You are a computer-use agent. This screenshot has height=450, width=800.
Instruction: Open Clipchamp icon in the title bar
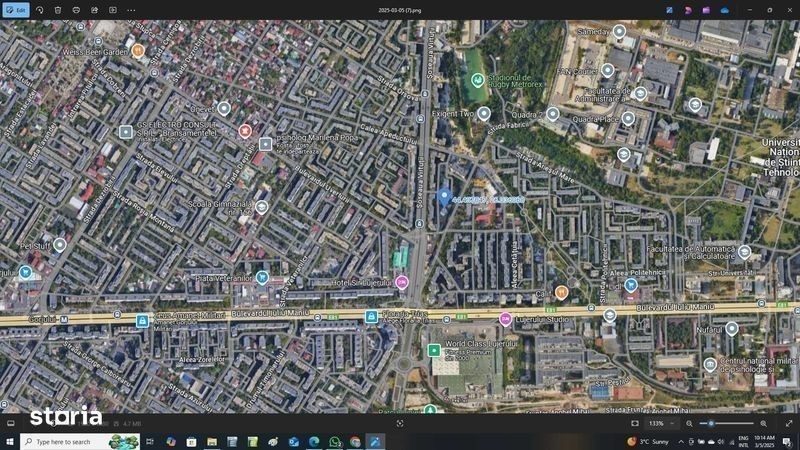pyautogui.click(x=688, y=10)
